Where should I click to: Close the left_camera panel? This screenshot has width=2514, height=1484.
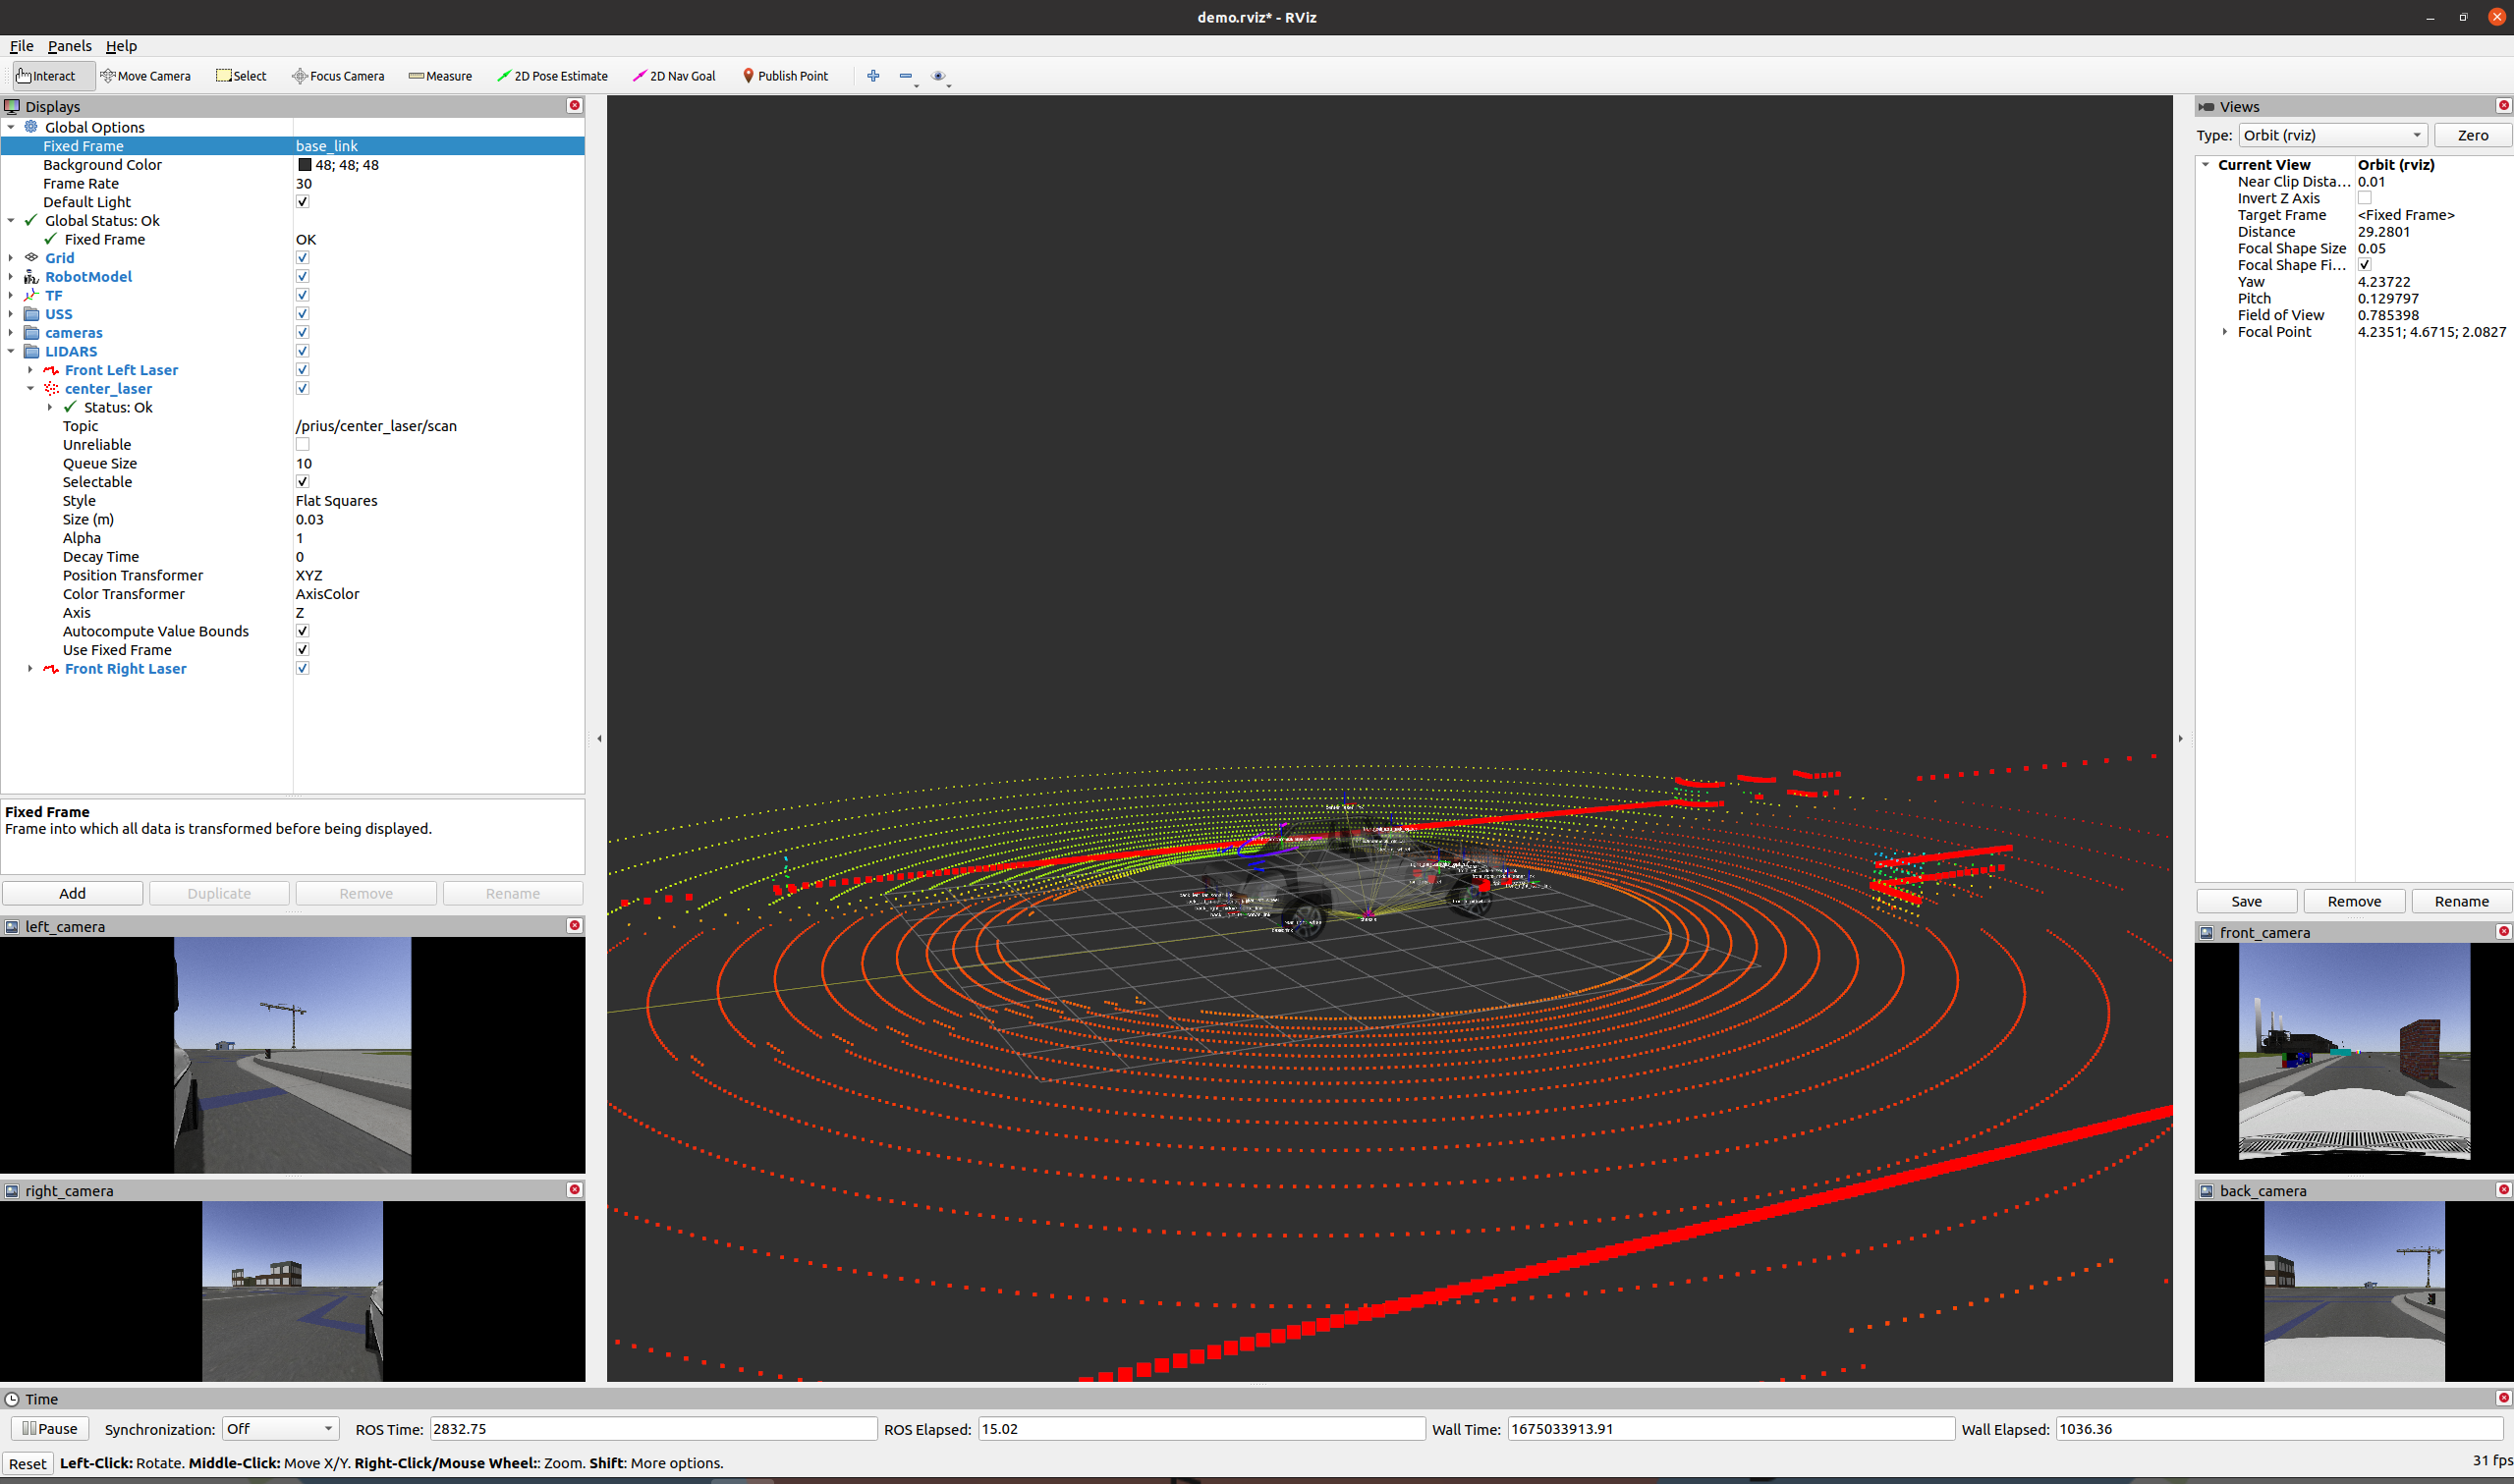574,926
